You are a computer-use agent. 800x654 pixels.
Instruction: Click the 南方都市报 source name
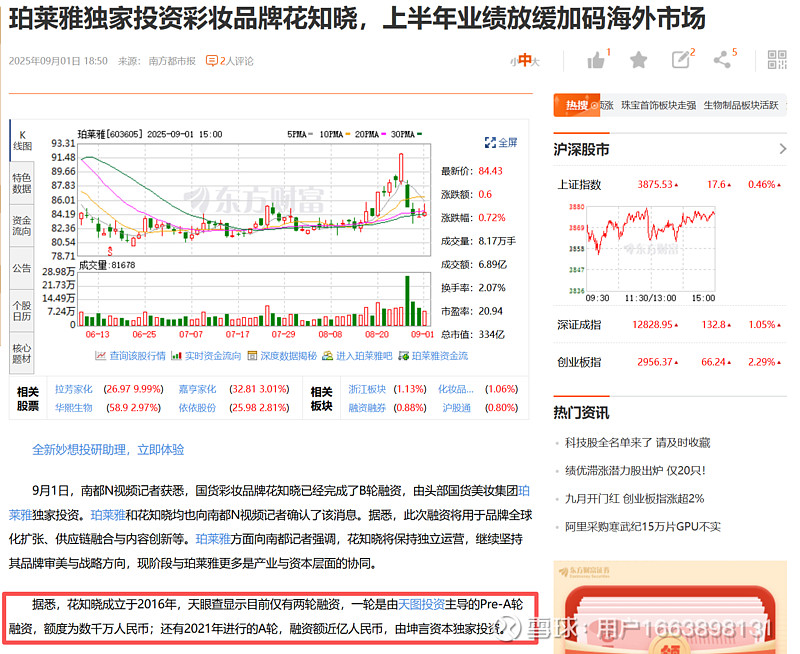pos(172,61)
